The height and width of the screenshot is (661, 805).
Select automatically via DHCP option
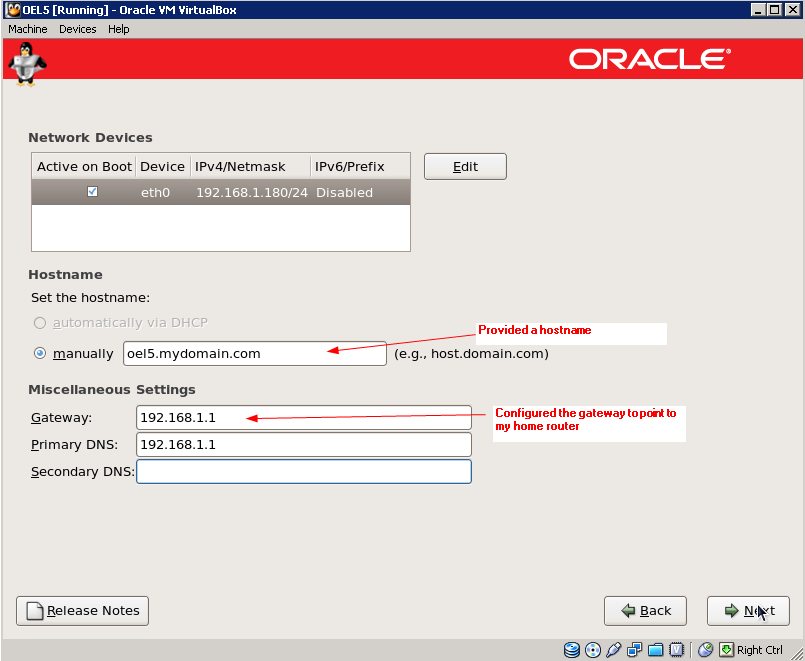(x=39, y=323)
